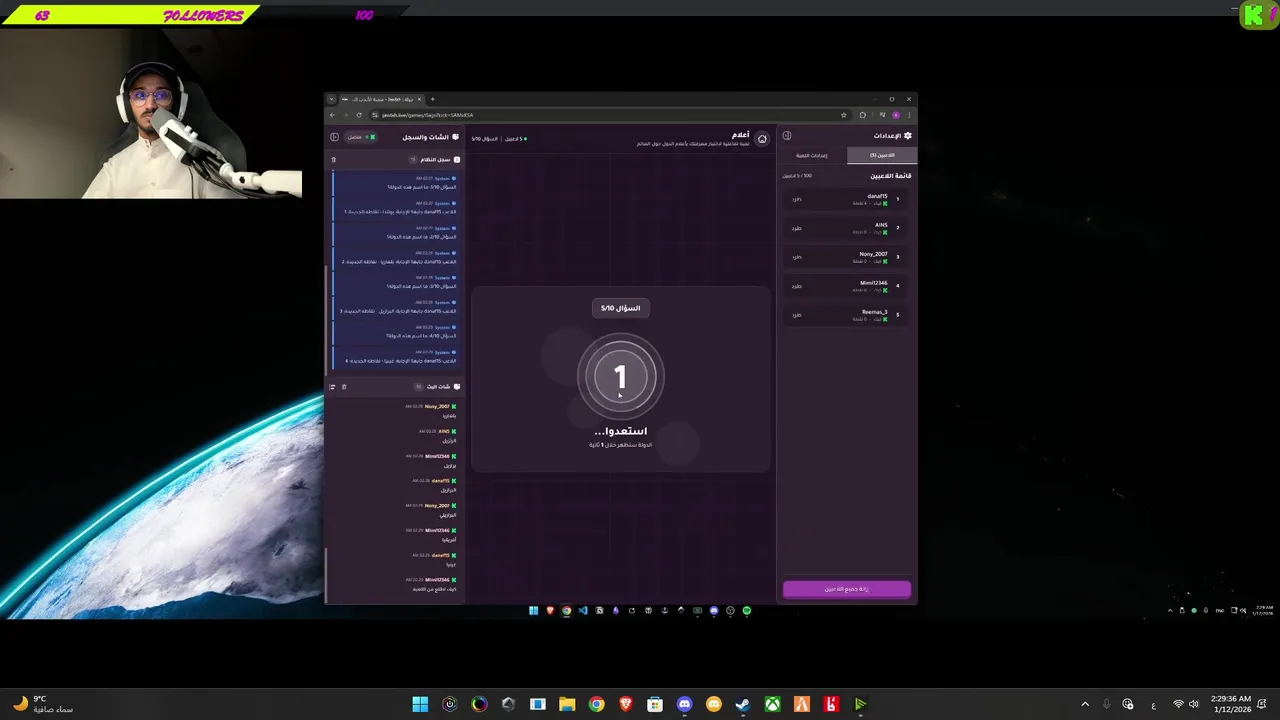This screenshot has width=1280, height=720.
Task: Open Steam from the outer taskbar
Action: 743,704
